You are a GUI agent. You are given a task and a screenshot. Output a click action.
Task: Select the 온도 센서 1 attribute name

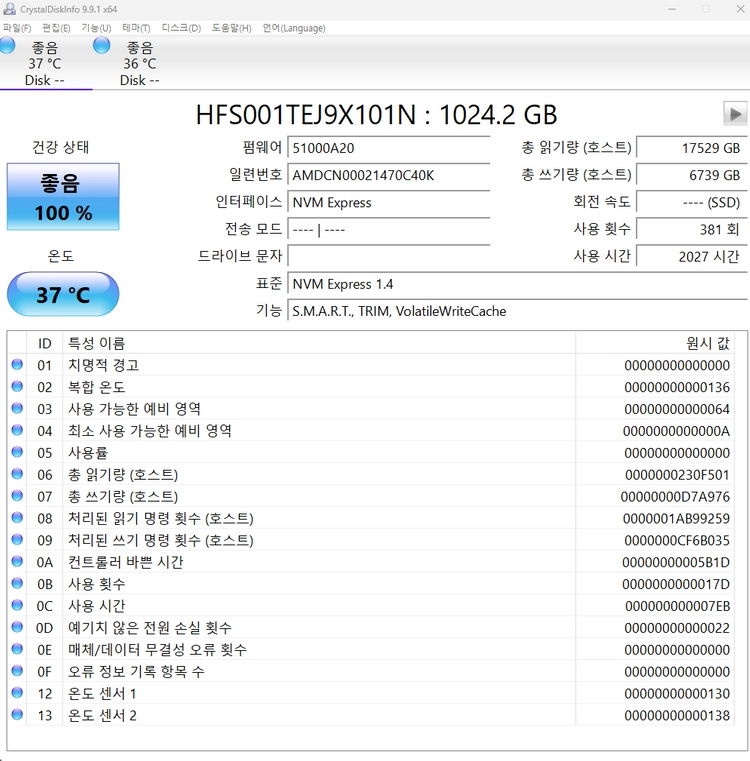102,693
